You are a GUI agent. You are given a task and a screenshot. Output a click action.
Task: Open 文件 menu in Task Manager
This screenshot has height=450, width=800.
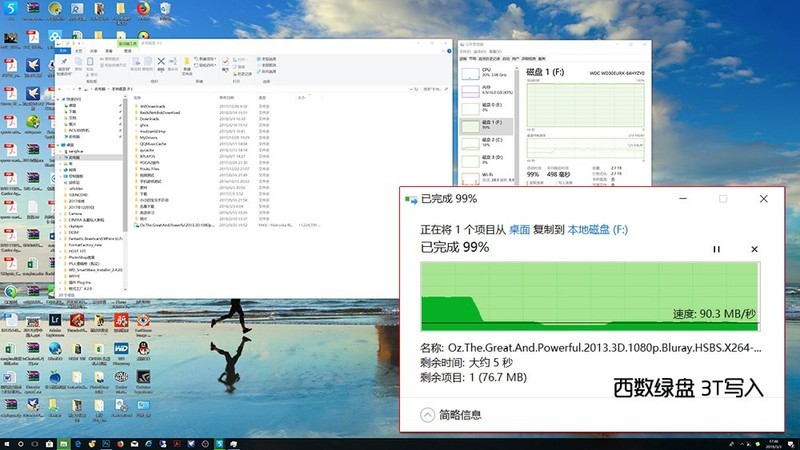tap(465, 52)
